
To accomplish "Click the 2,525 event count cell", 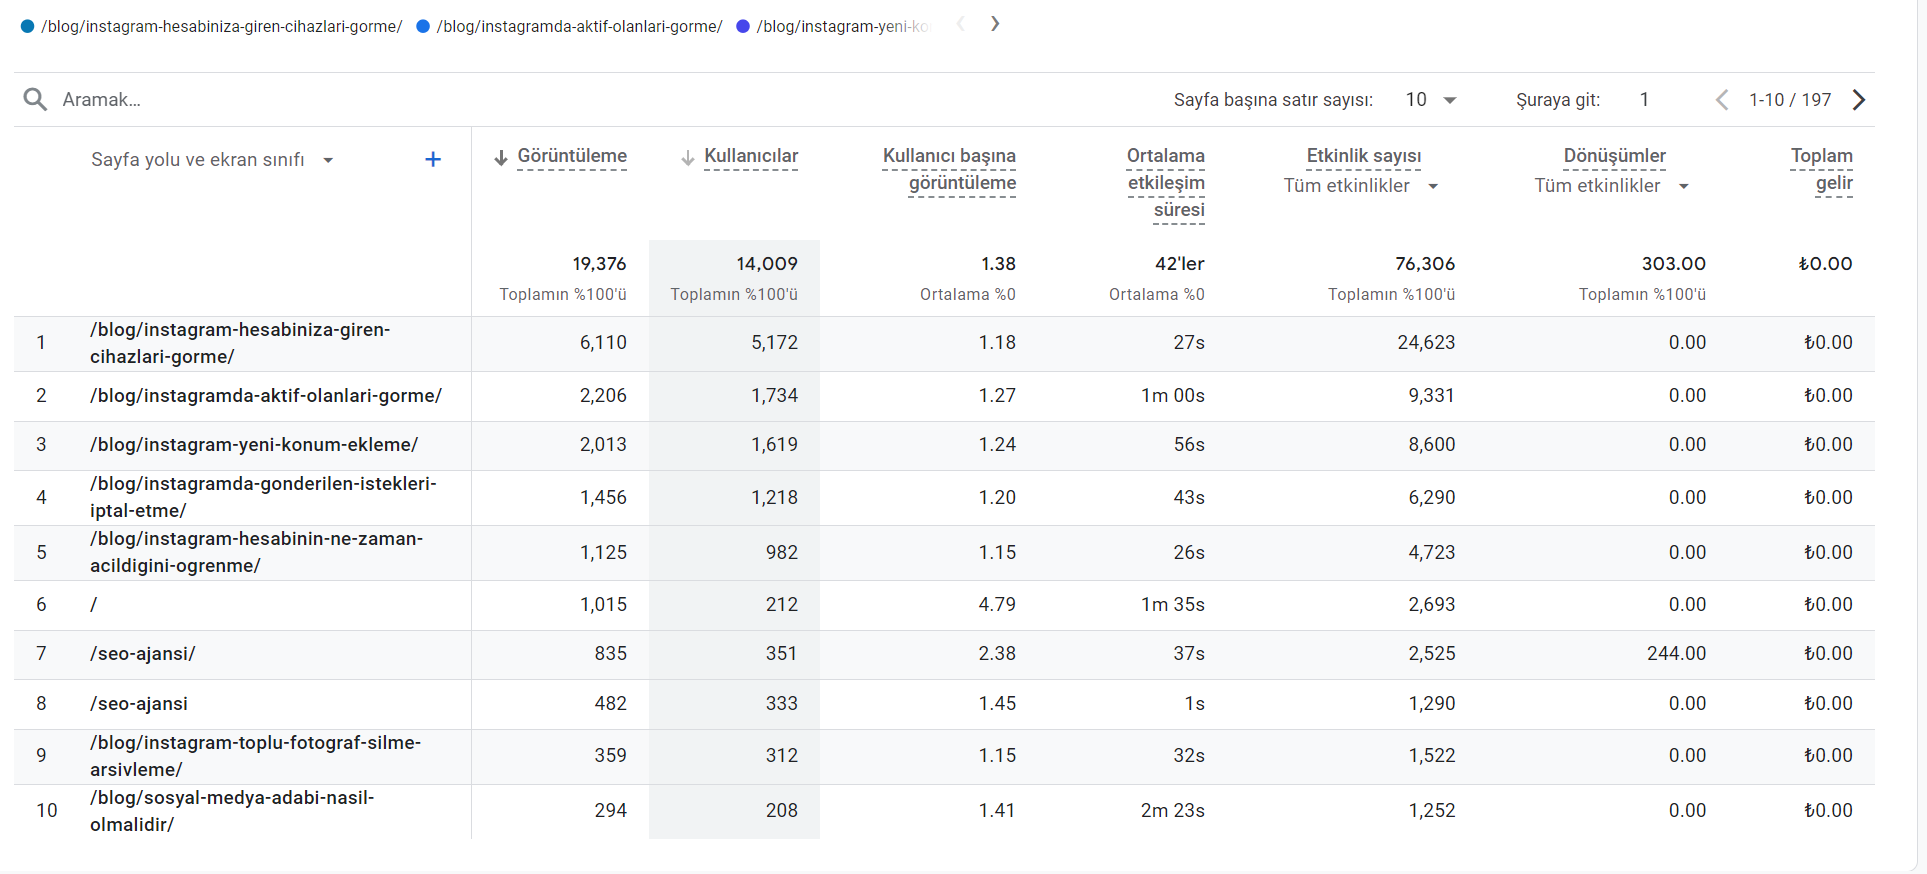I will (1432, 654).
